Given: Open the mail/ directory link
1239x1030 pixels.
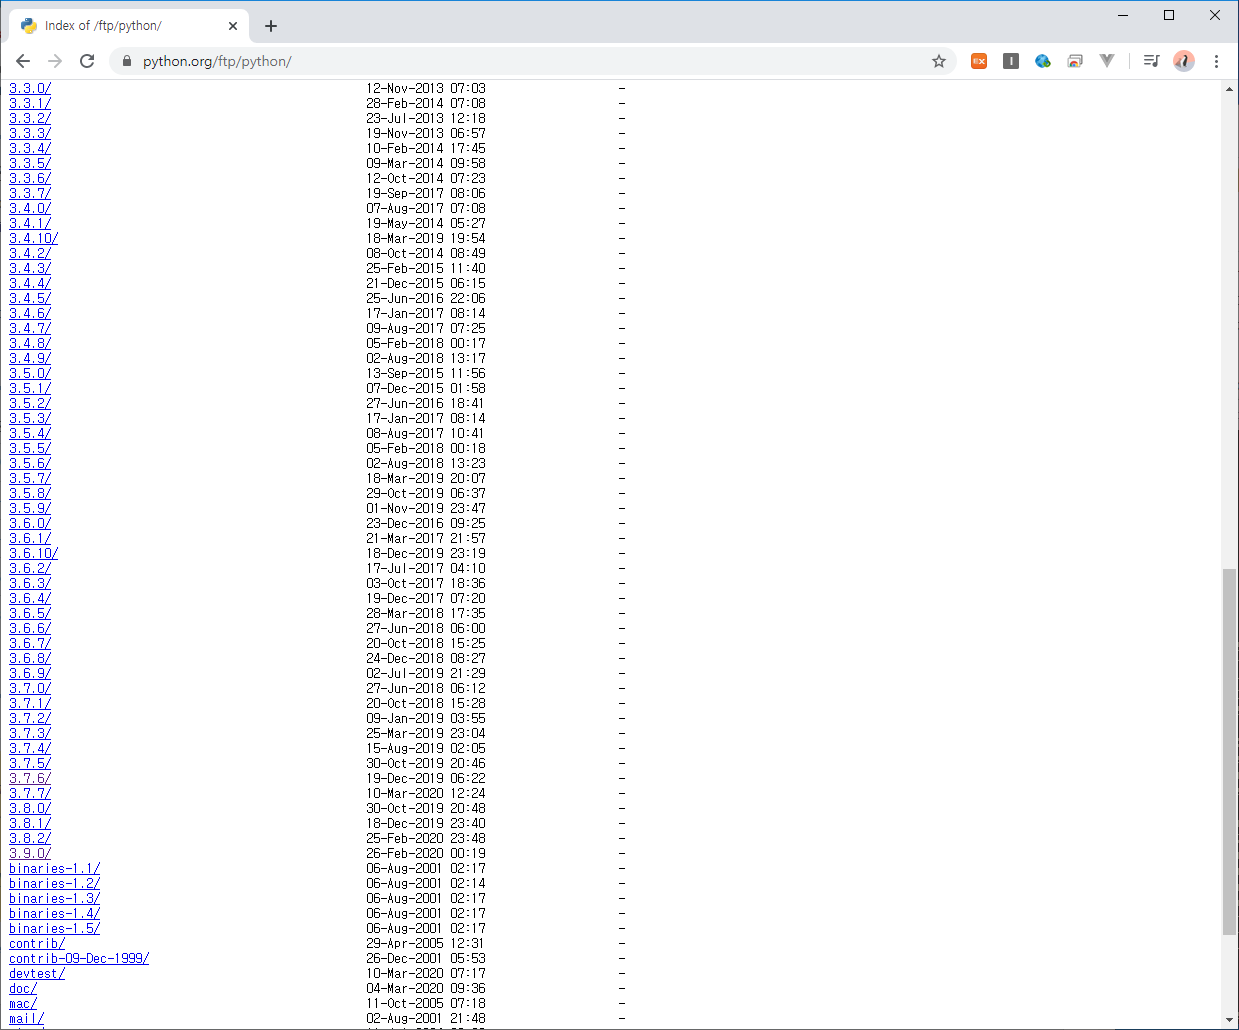Looking at the screenshot, I should (27, 1018).
